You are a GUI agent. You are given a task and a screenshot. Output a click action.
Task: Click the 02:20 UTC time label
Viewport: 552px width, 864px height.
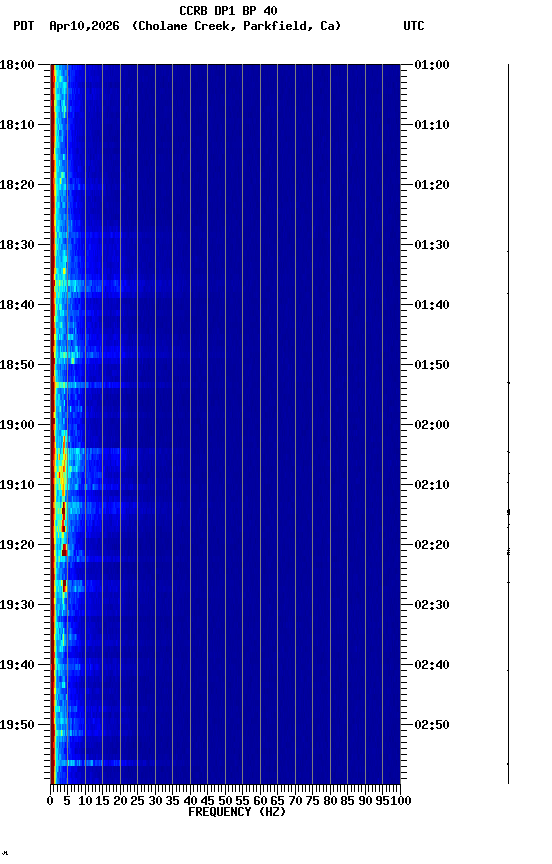[x=432, y=545]
